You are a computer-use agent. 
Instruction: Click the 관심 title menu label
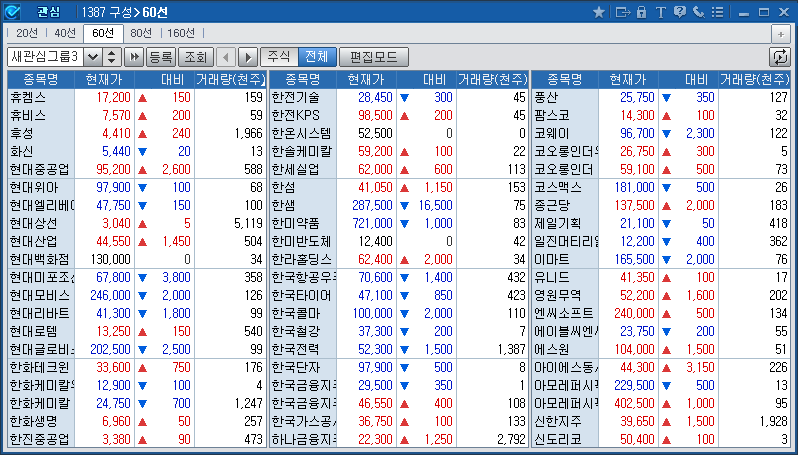(49, 12)
